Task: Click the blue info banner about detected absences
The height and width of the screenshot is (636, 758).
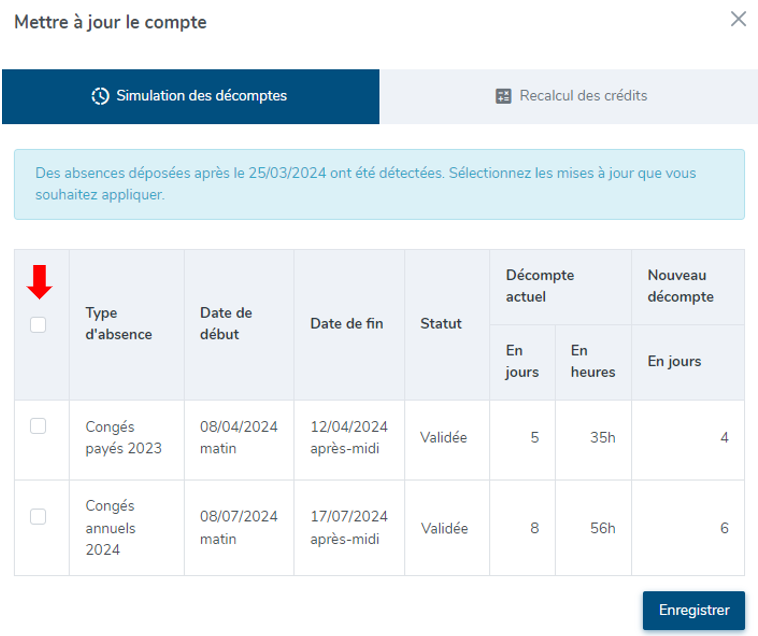Action: point(379,184)
